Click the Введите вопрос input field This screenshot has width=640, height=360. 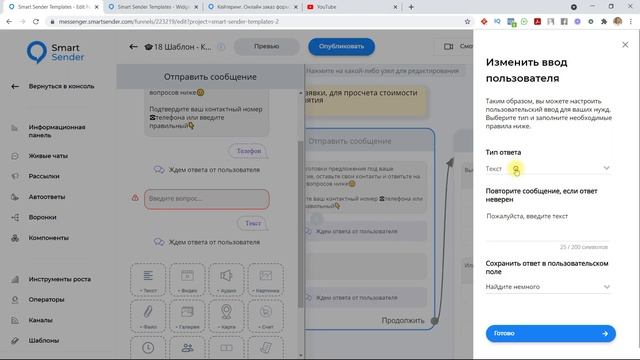coord(207,199)
